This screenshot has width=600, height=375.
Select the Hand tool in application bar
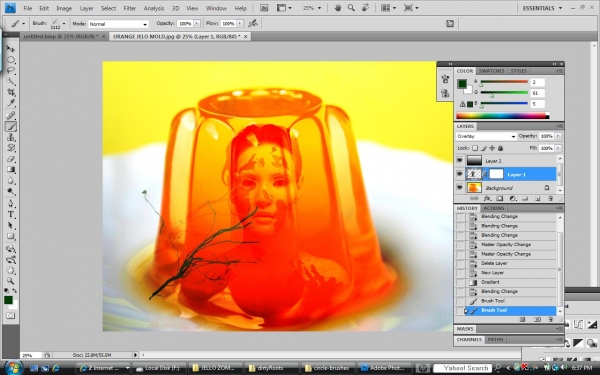338,8
